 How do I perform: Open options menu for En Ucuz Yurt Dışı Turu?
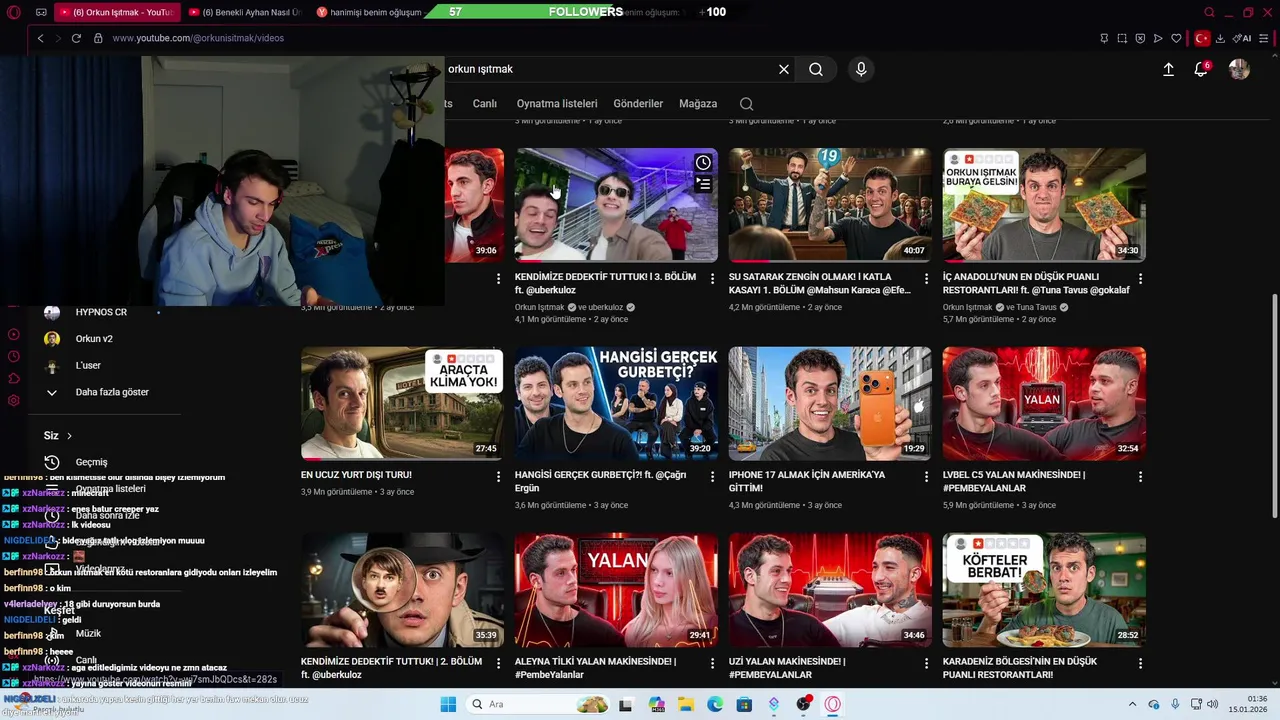click(x=498, y=477)
